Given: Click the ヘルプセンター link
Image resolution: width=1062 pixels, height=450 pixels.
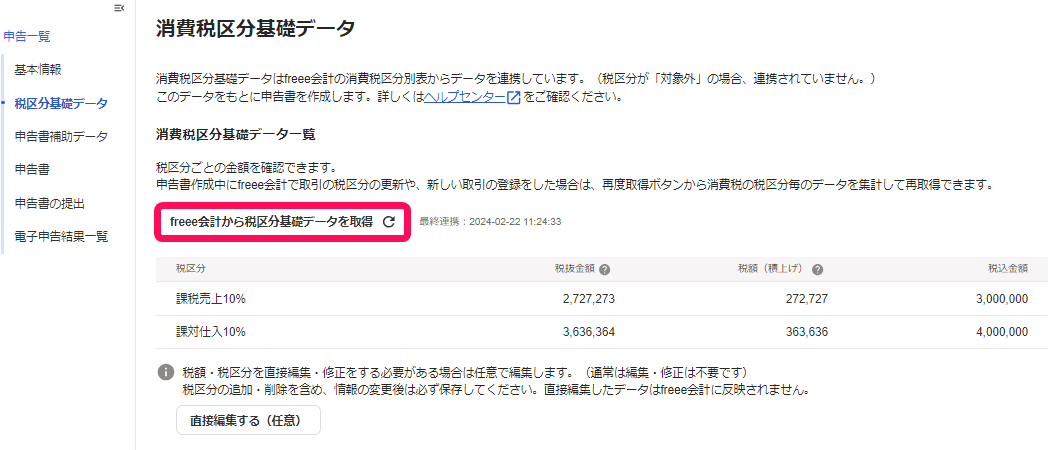Looking at the screenshot, I should pos(465,97).
